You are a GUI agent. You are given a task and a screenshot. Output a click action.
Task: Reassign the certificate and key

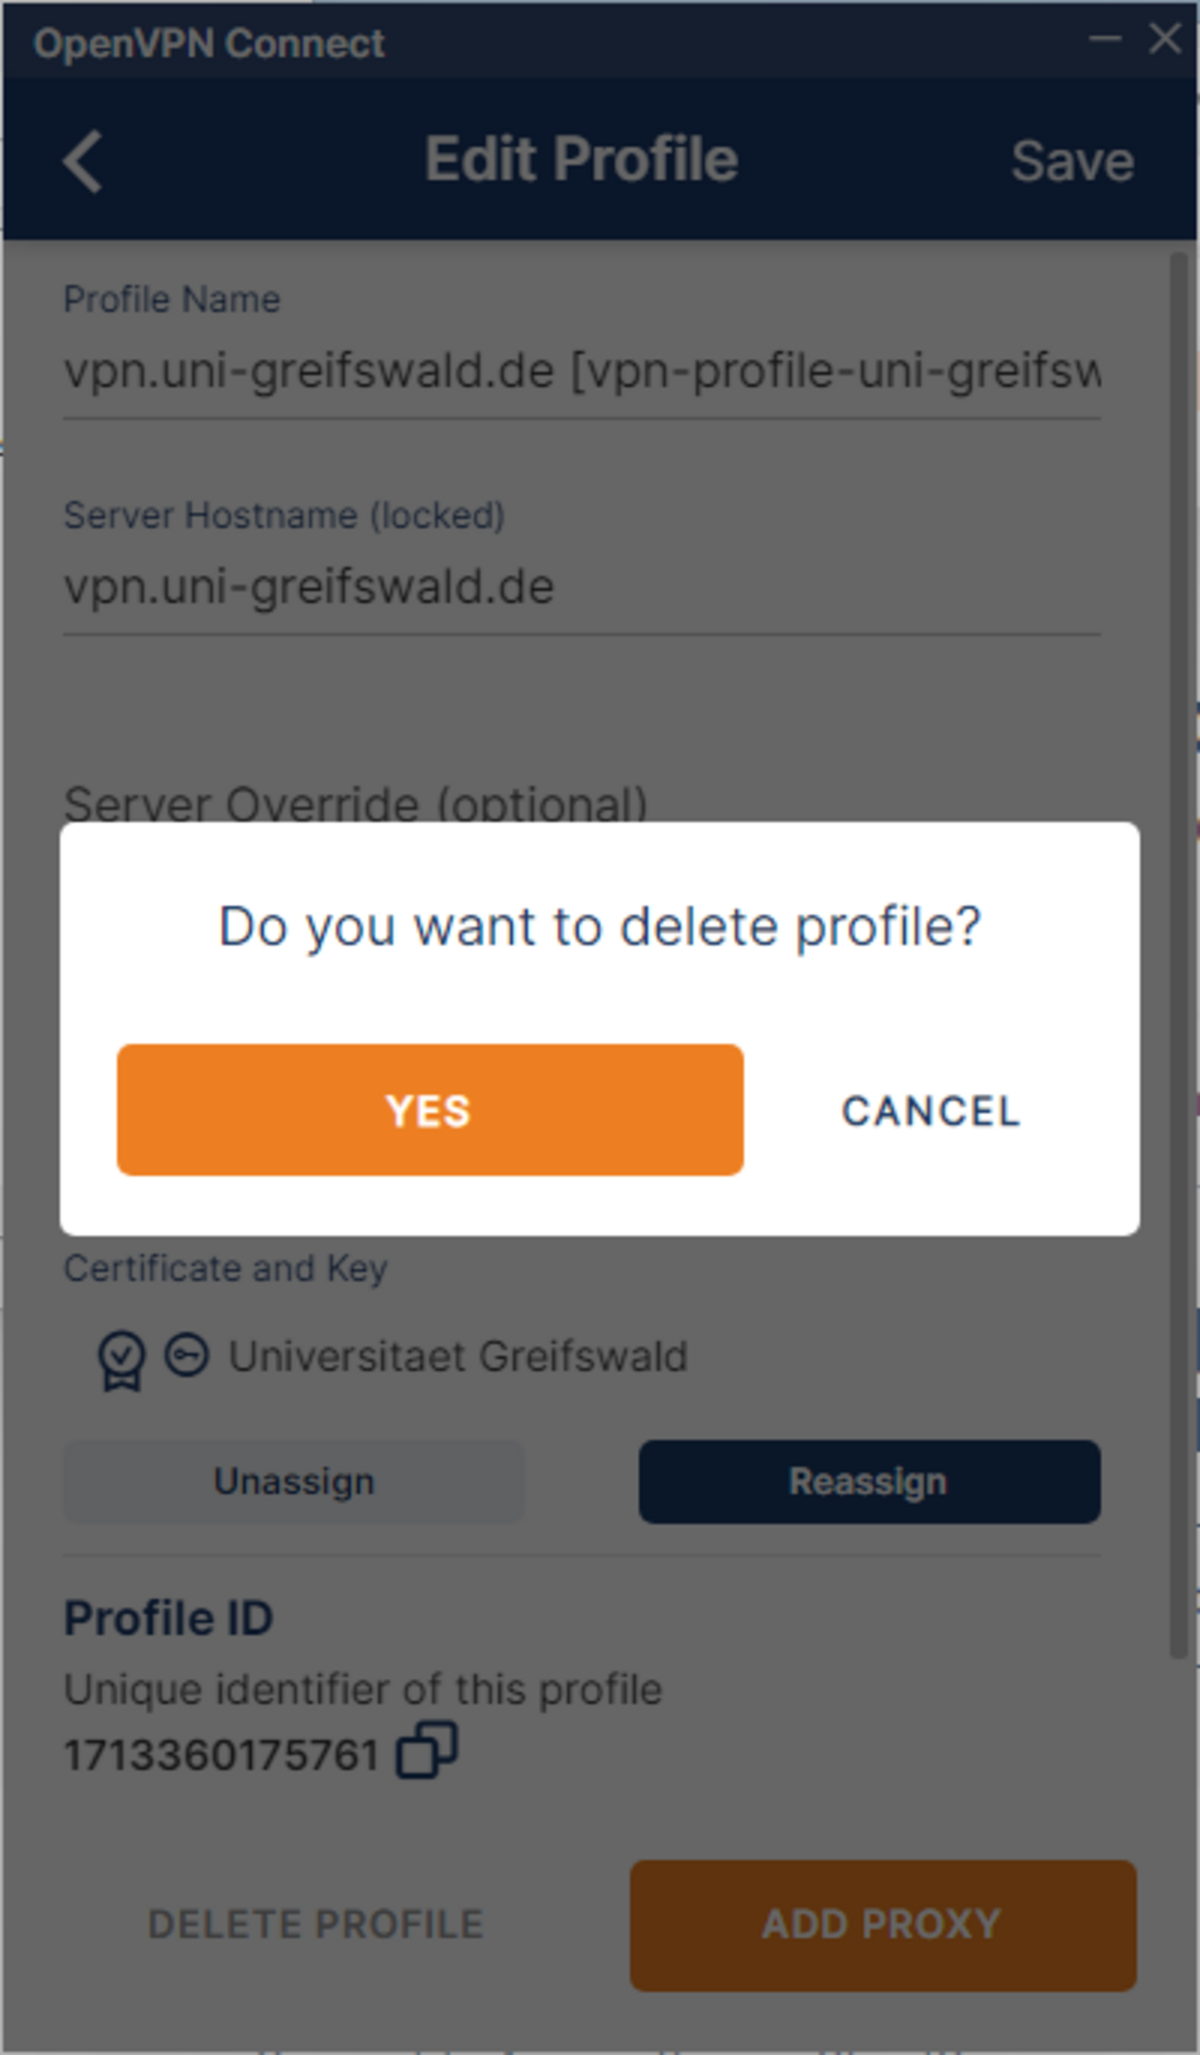click(869, 1481)
